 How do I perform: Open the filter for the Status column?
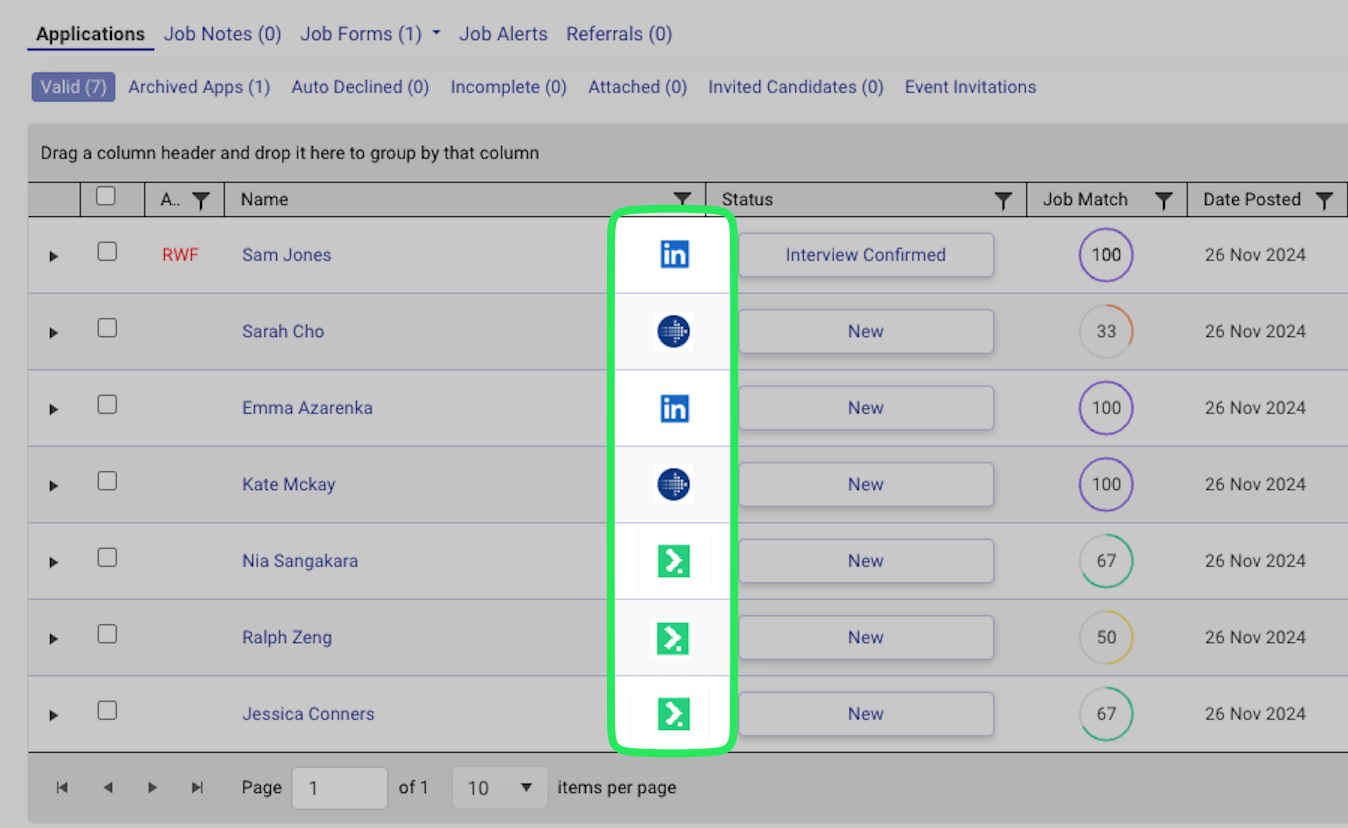click(1003, 200)
